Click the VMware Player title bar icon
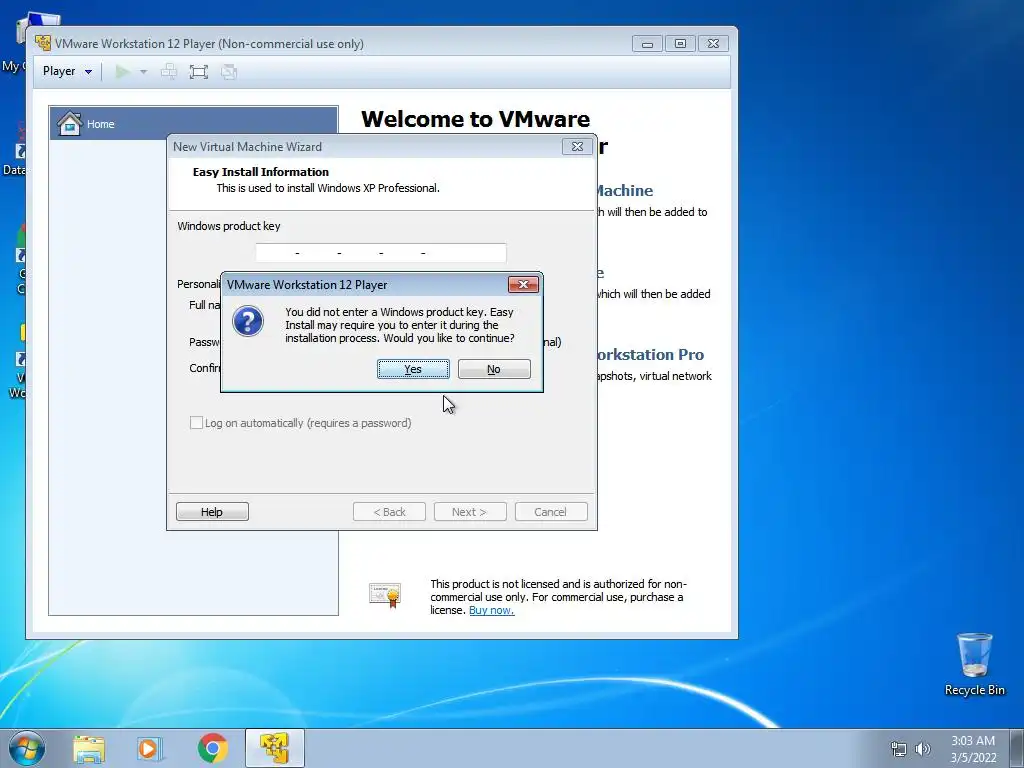 (x=43, y=43)
